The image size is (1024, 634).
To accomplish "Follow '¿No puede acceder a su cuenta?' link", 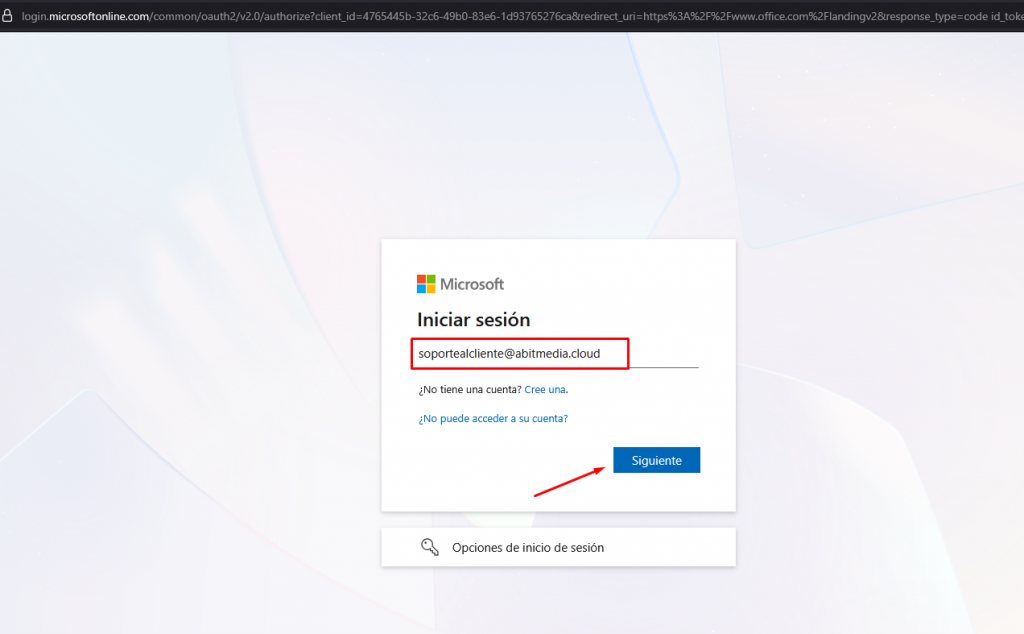I will coord(493,419).
